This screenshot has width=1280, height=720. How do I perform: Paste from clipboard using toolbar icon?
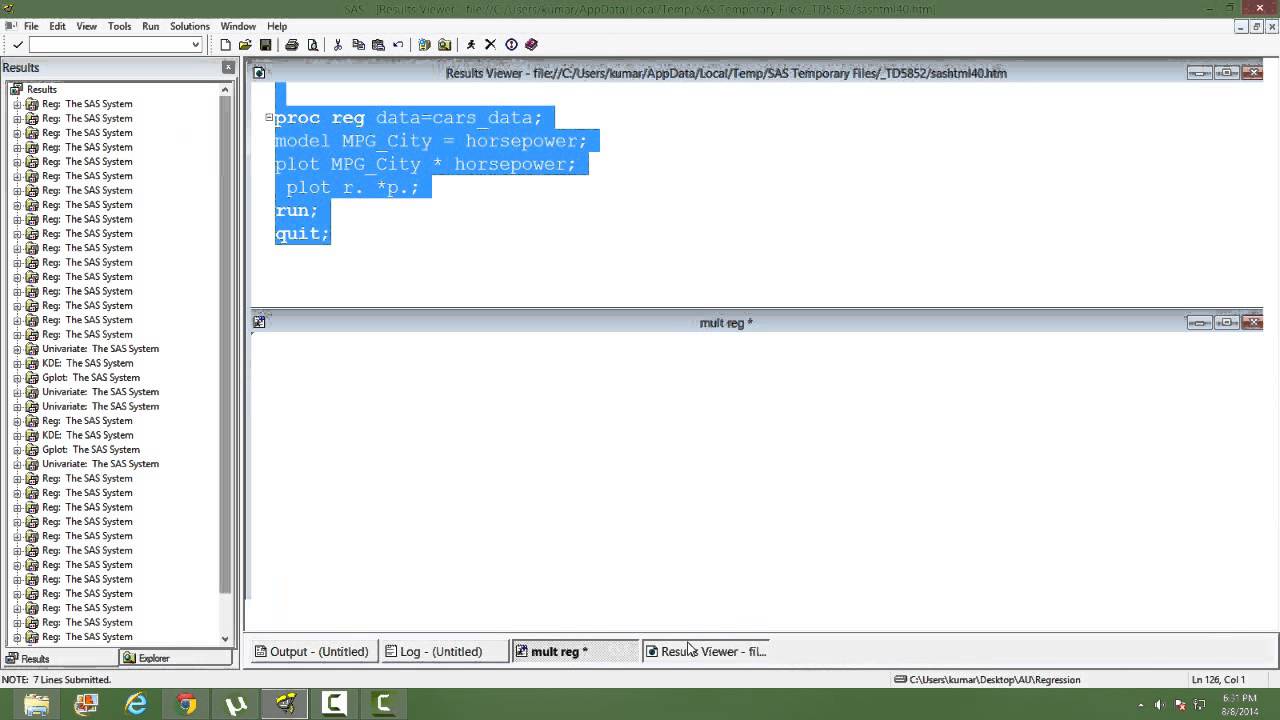coord(378,45)
